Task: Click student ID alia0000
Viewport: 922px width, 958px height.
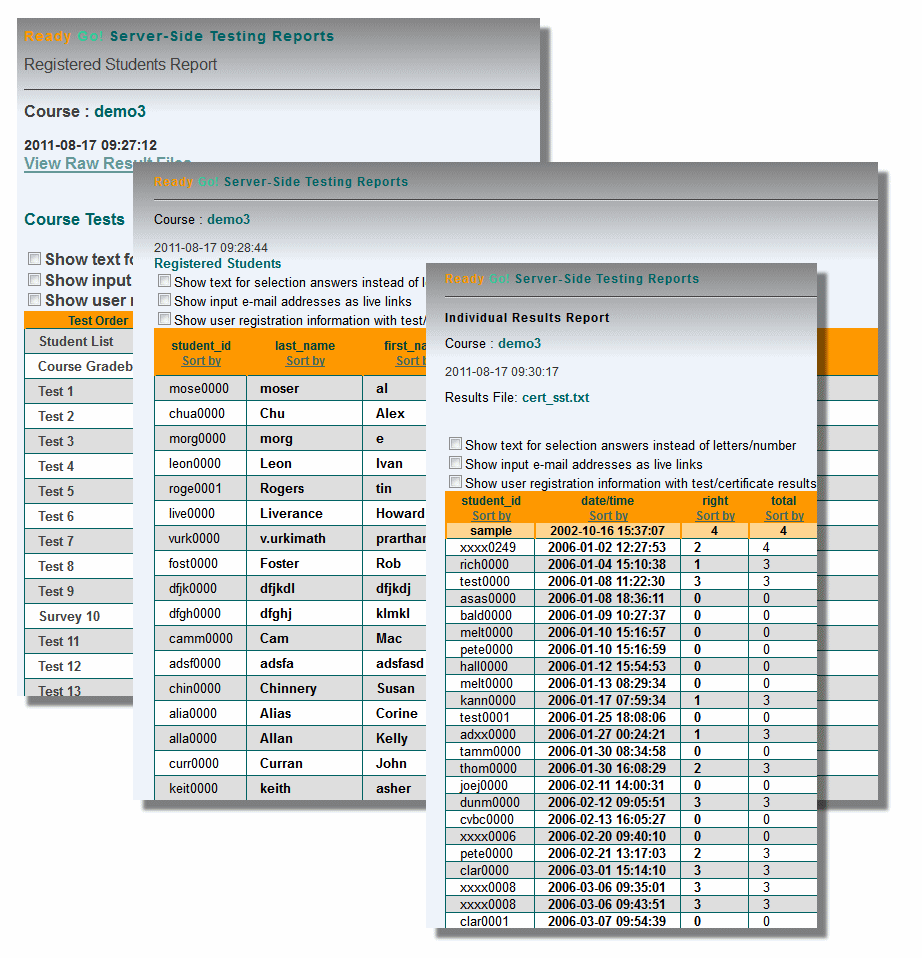Action: 192,714
